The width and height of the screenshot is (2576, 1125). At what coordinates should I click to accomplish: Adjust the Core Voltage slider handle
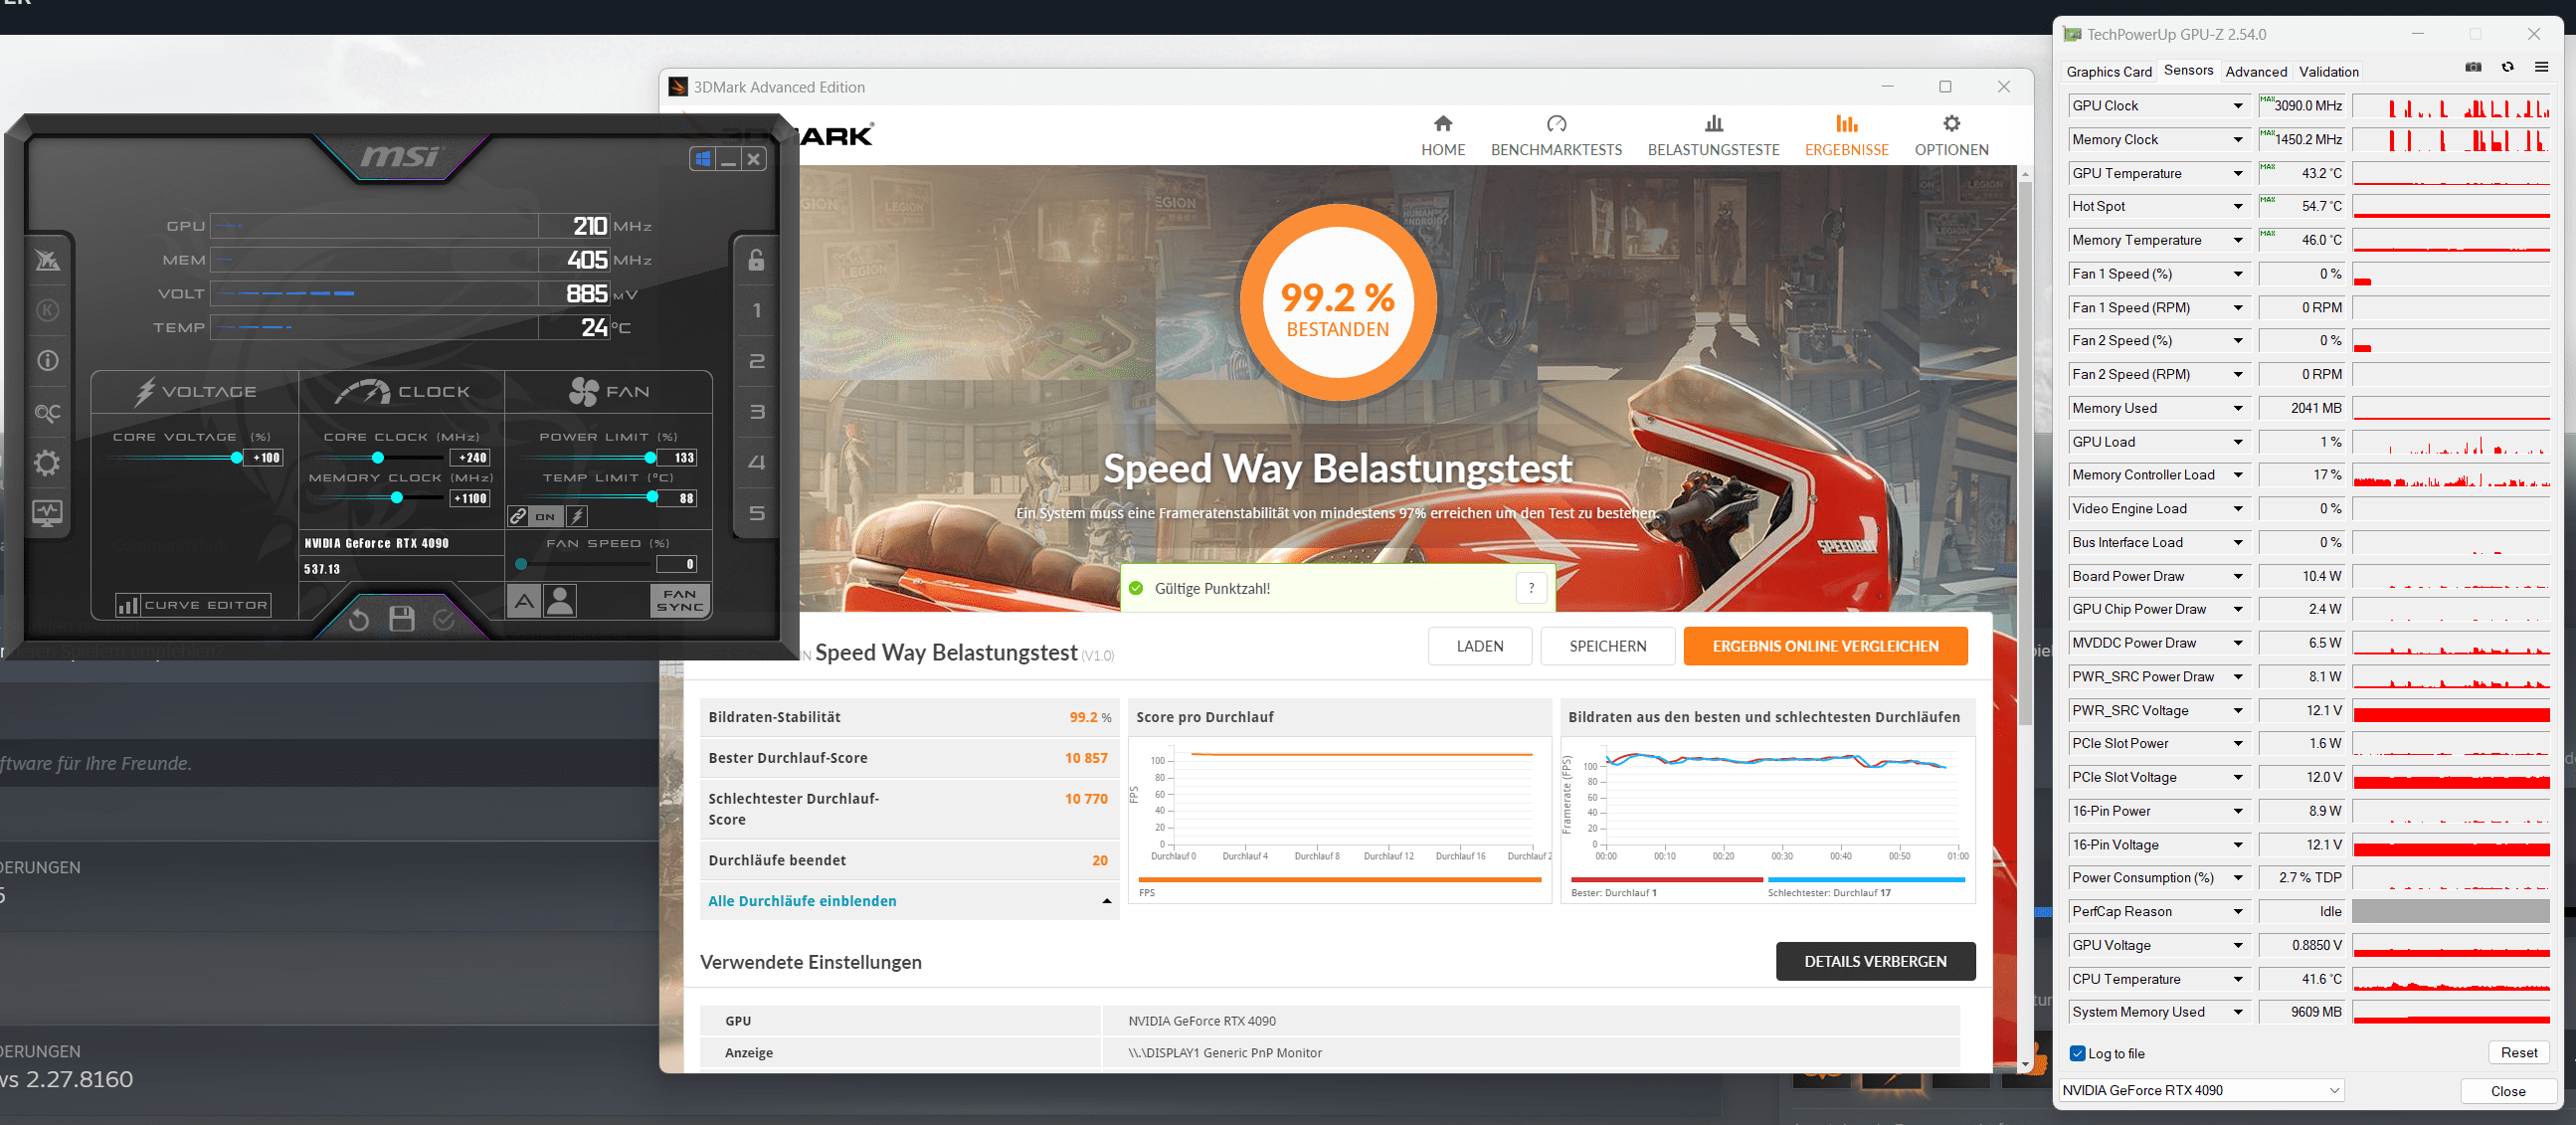pos(237,457)
